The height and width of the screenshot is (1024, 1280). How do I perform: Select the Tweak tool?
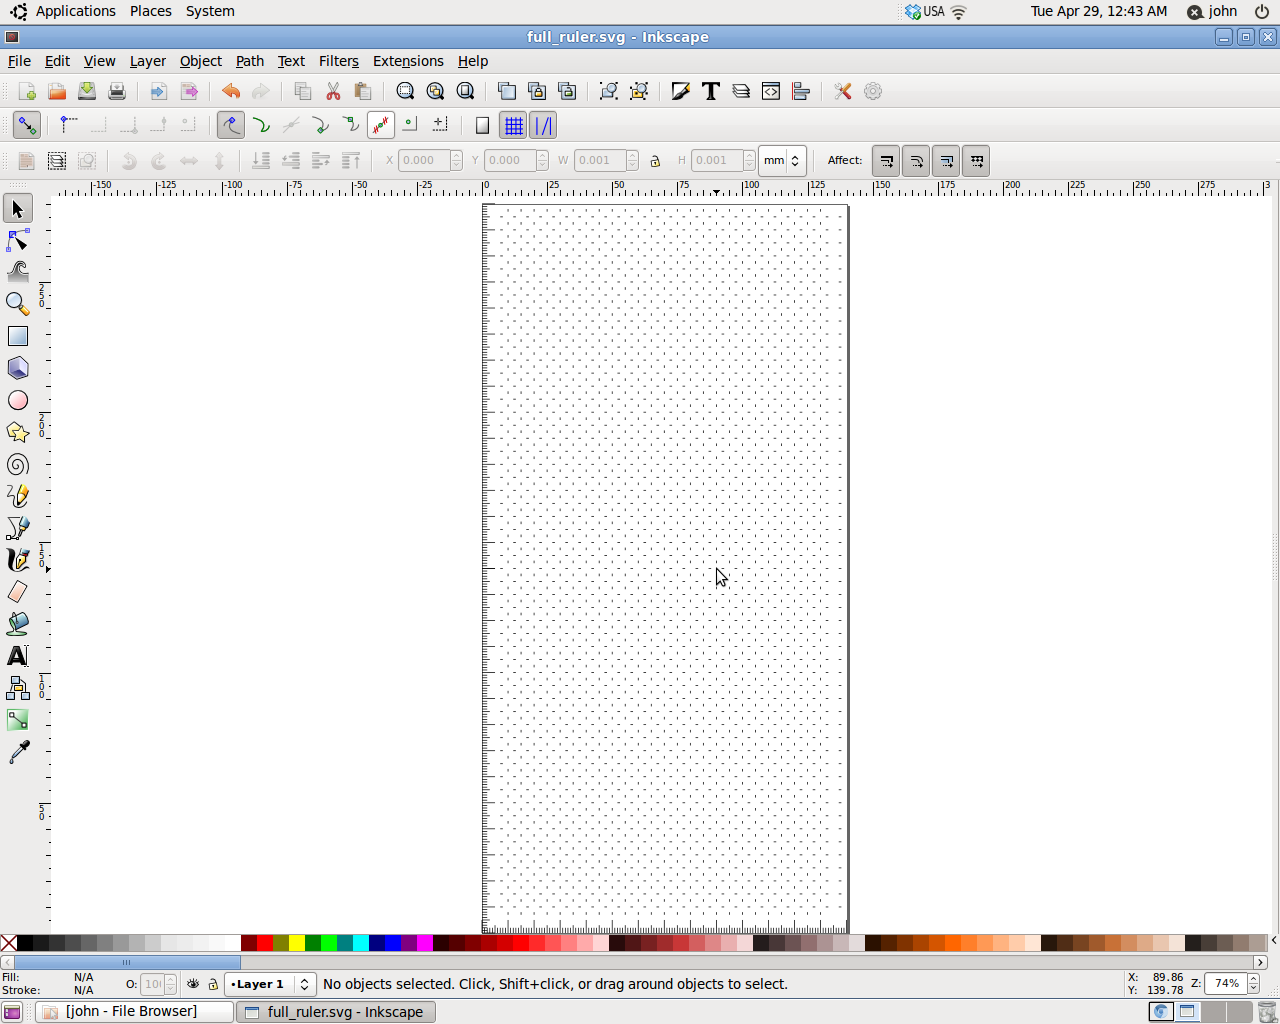point(18,272)
